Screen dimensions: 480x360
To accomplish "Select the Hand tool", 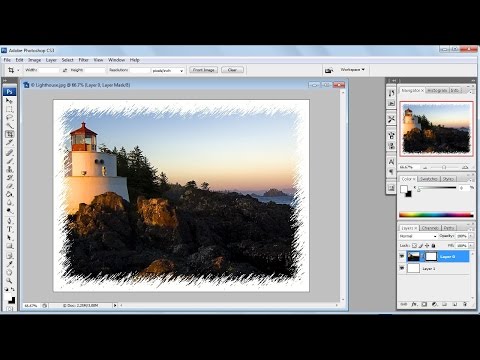I will coord(9,273).
